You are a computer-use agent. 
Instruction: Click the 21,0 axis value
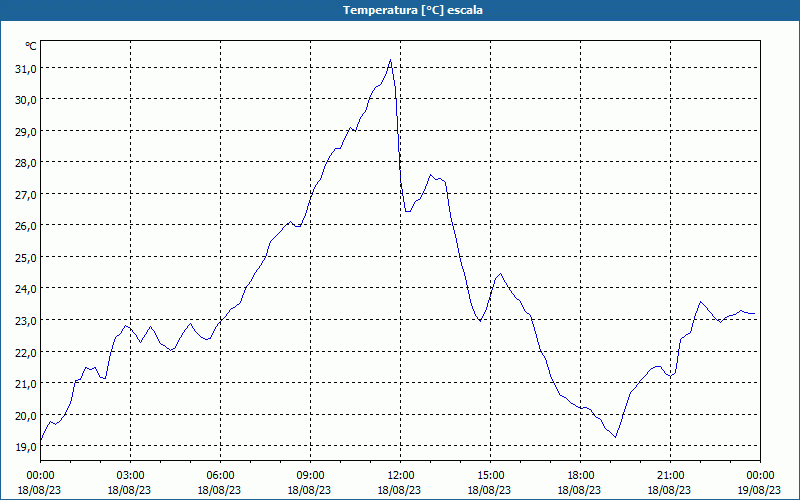tap(26, 384)
